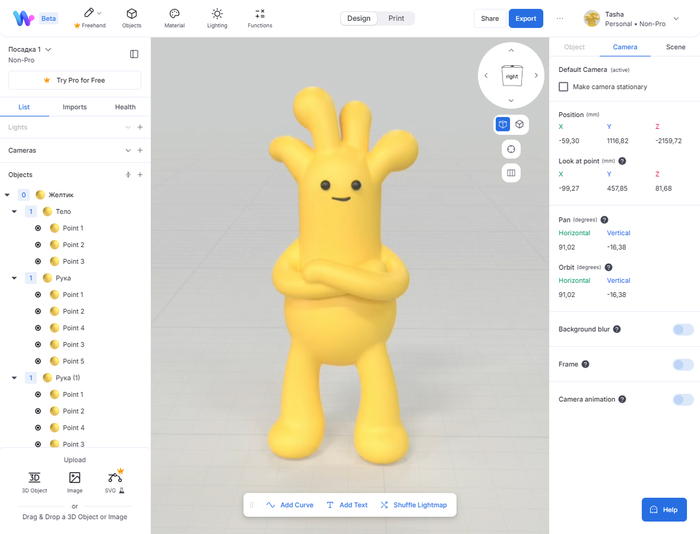
Task: Rotate view right with navigation cube arrow
Action: point(536,75)
